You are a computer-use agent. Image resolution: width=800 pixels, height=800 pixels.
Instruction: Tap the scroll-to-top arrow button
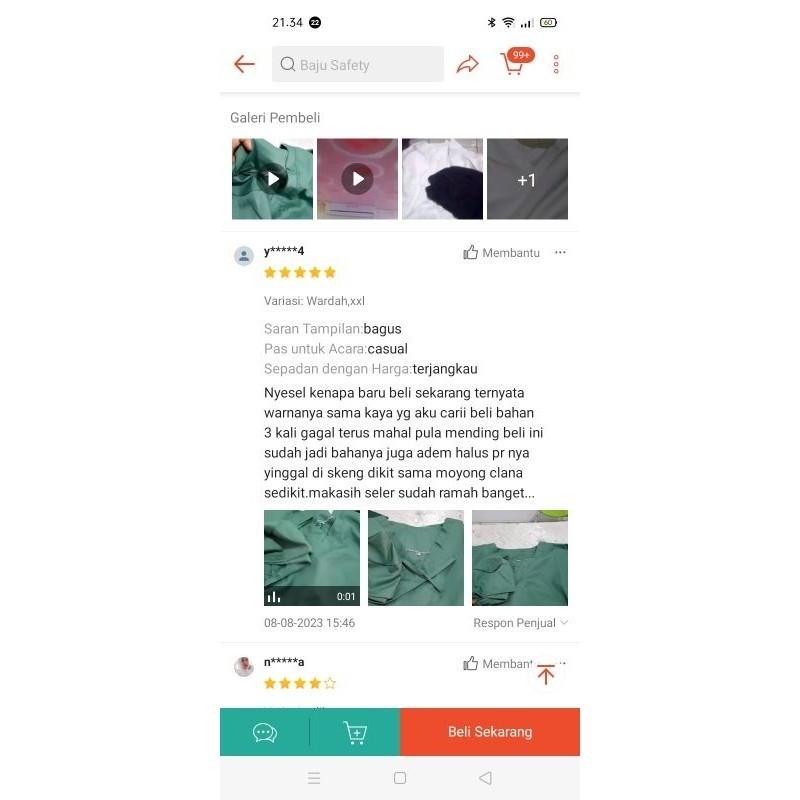coord(546,674)
